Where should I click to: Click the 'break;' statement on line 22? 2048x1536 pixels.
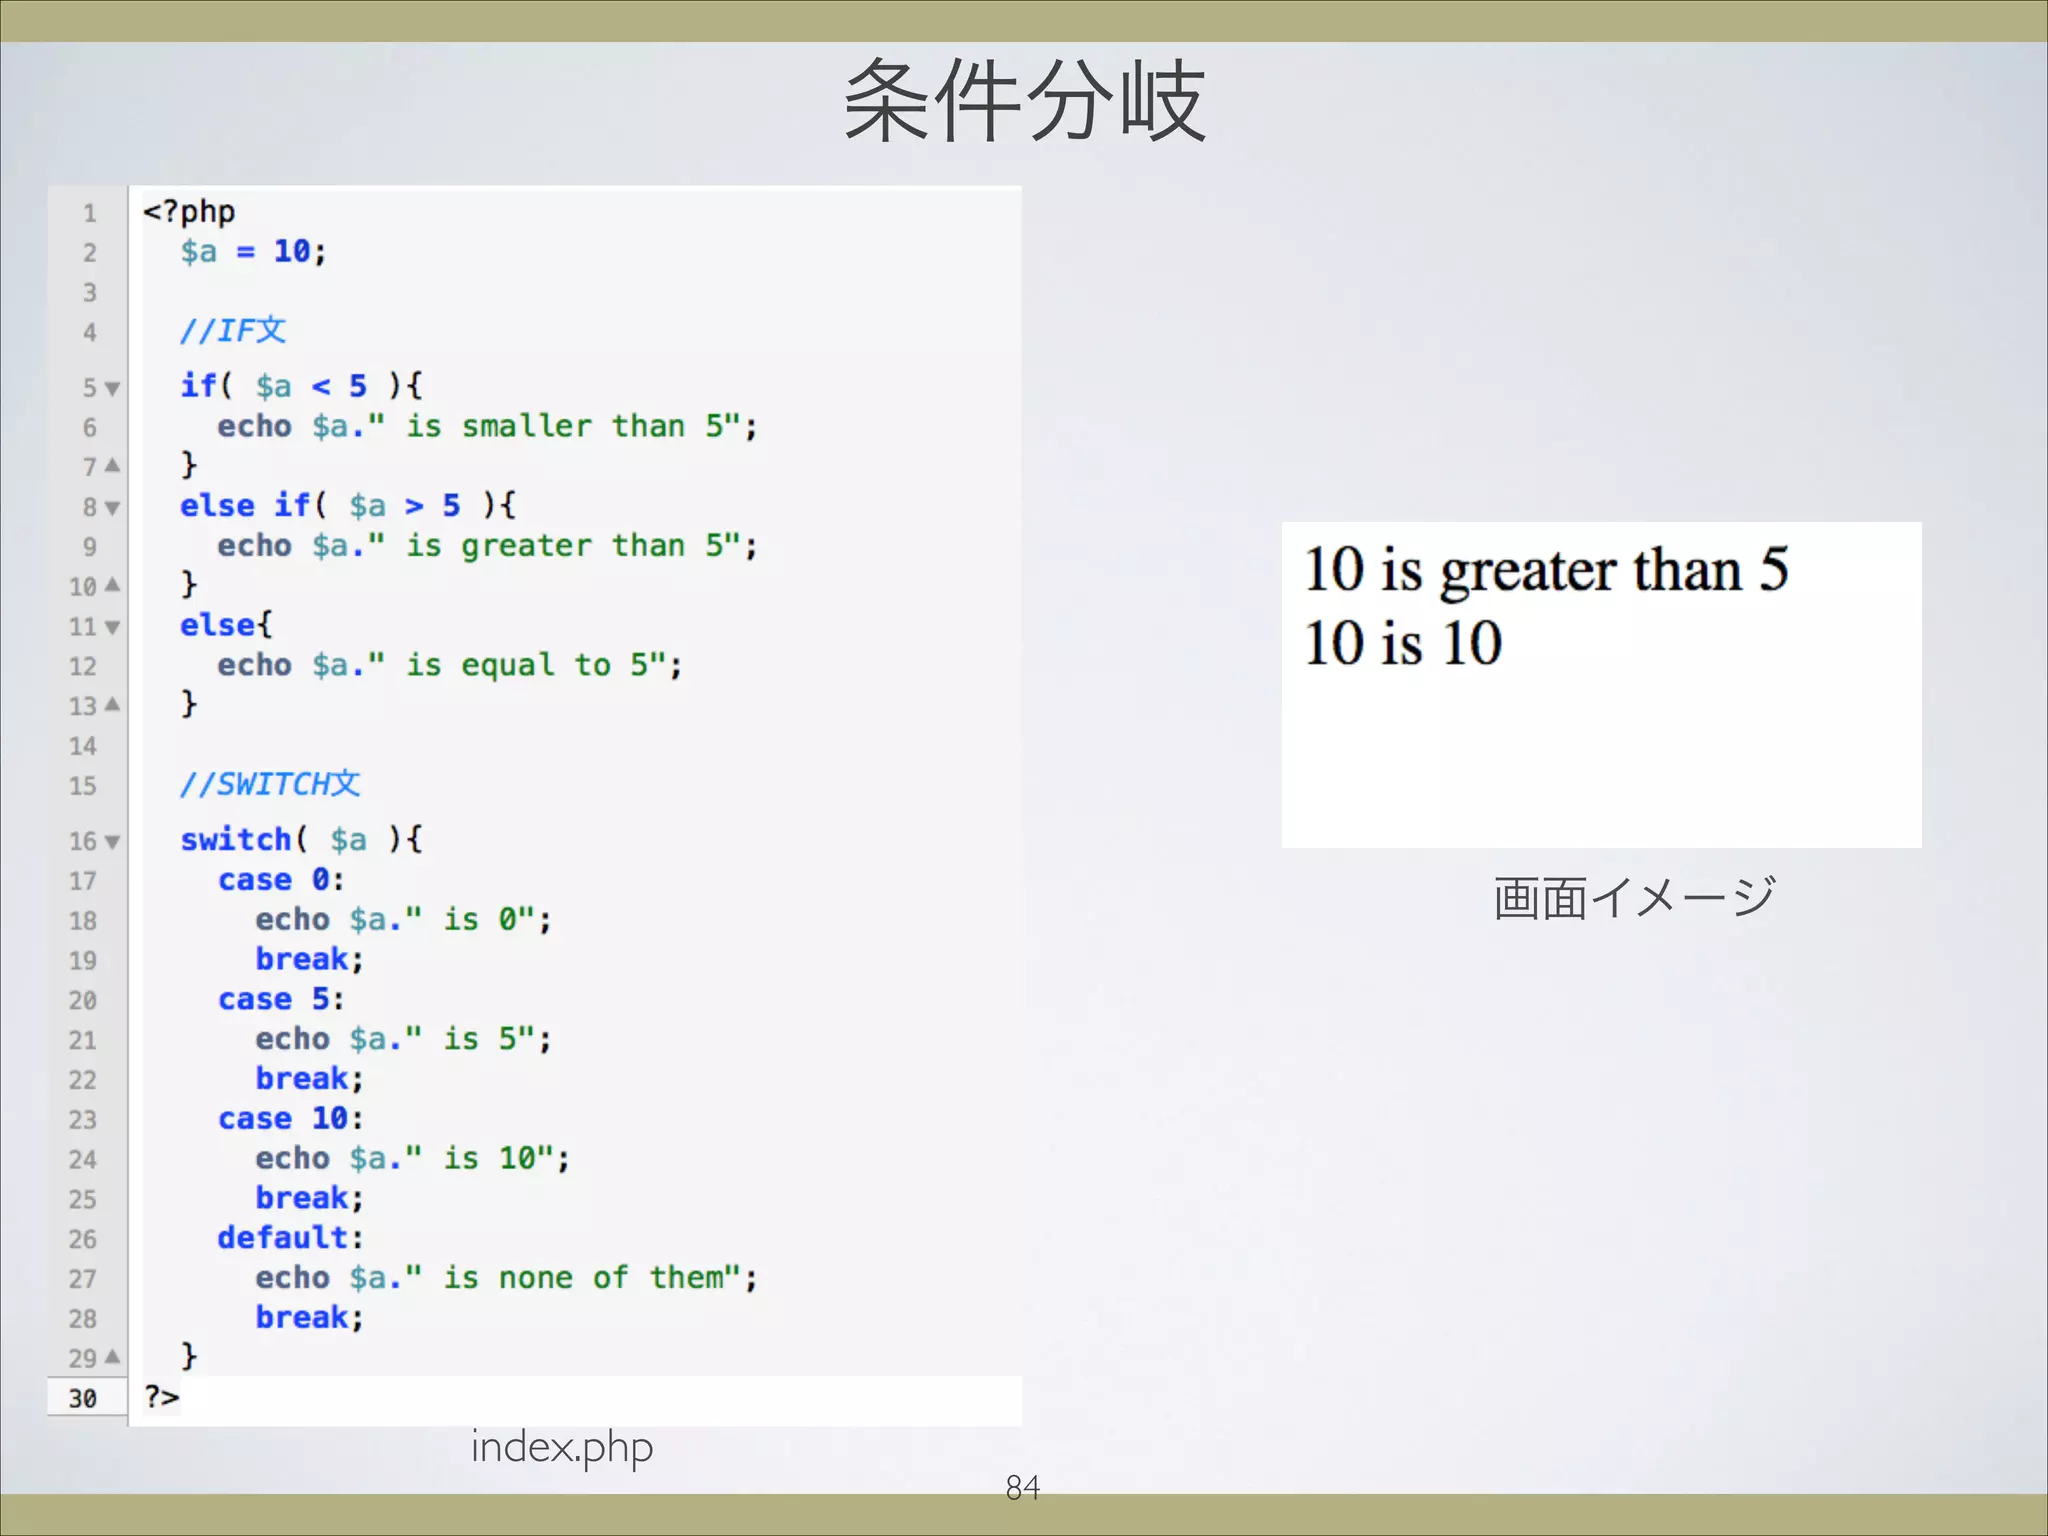[x=309, y=1079]
